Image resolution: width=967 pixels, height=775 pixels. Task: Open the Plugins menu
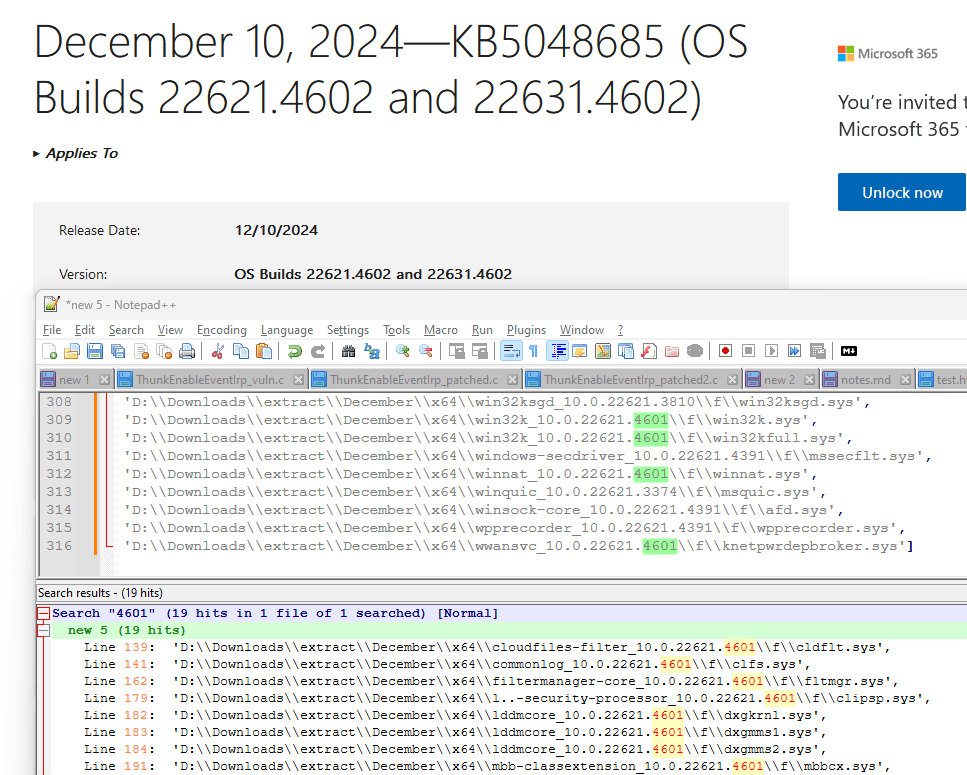pyautogui.click(x=526, y=330)
